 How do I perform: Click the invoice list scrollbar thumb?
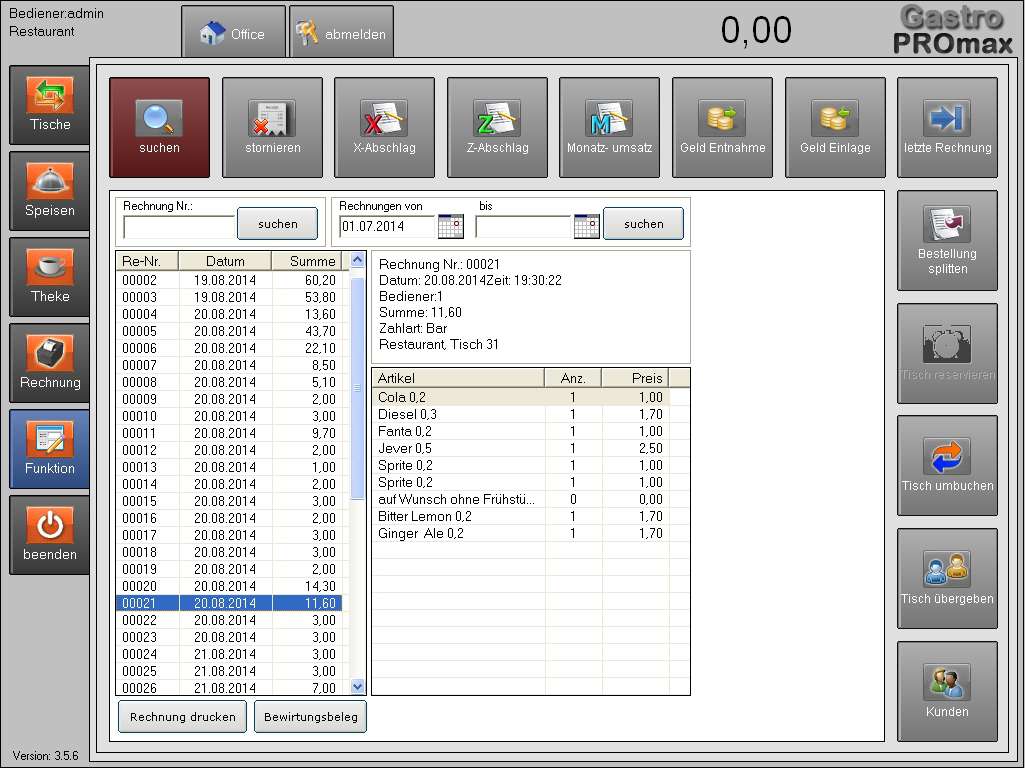point(358,388)
